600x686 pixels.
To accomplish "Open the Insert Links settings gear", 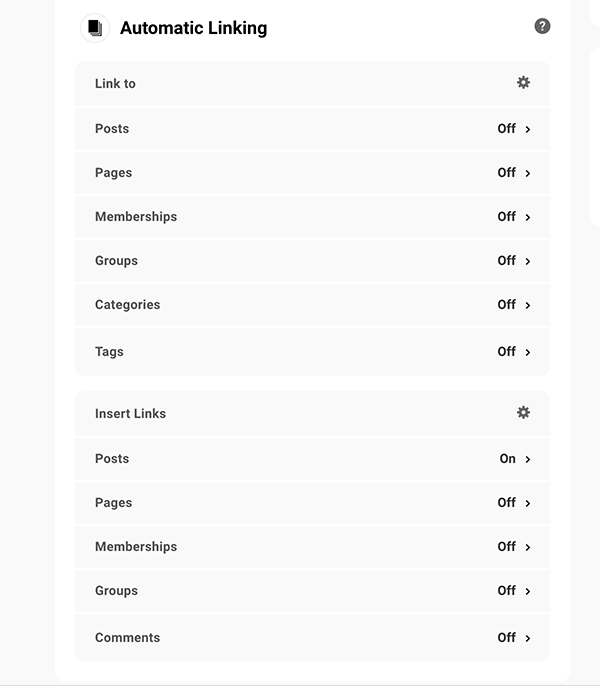I will pos(523,413).
